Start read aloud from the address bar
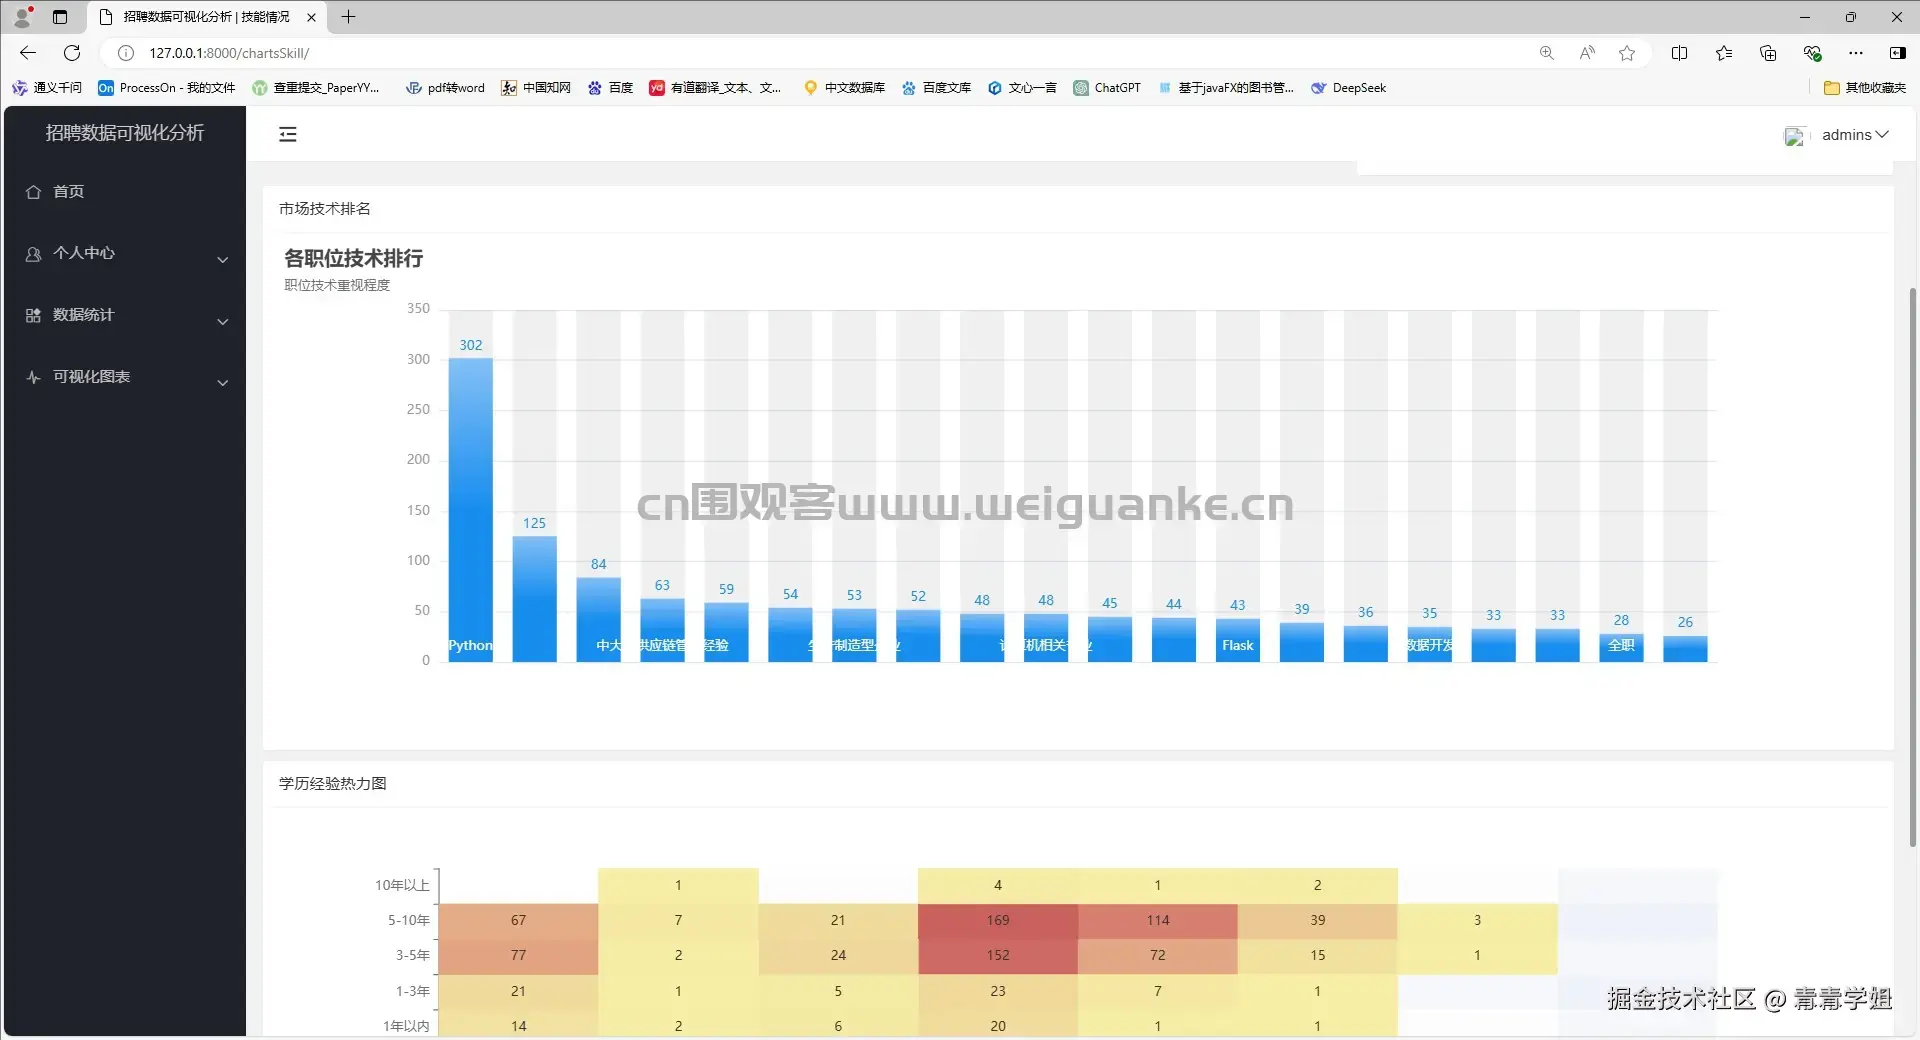This screenshot has height=1040, width=1920. [x=1587, y=53]
